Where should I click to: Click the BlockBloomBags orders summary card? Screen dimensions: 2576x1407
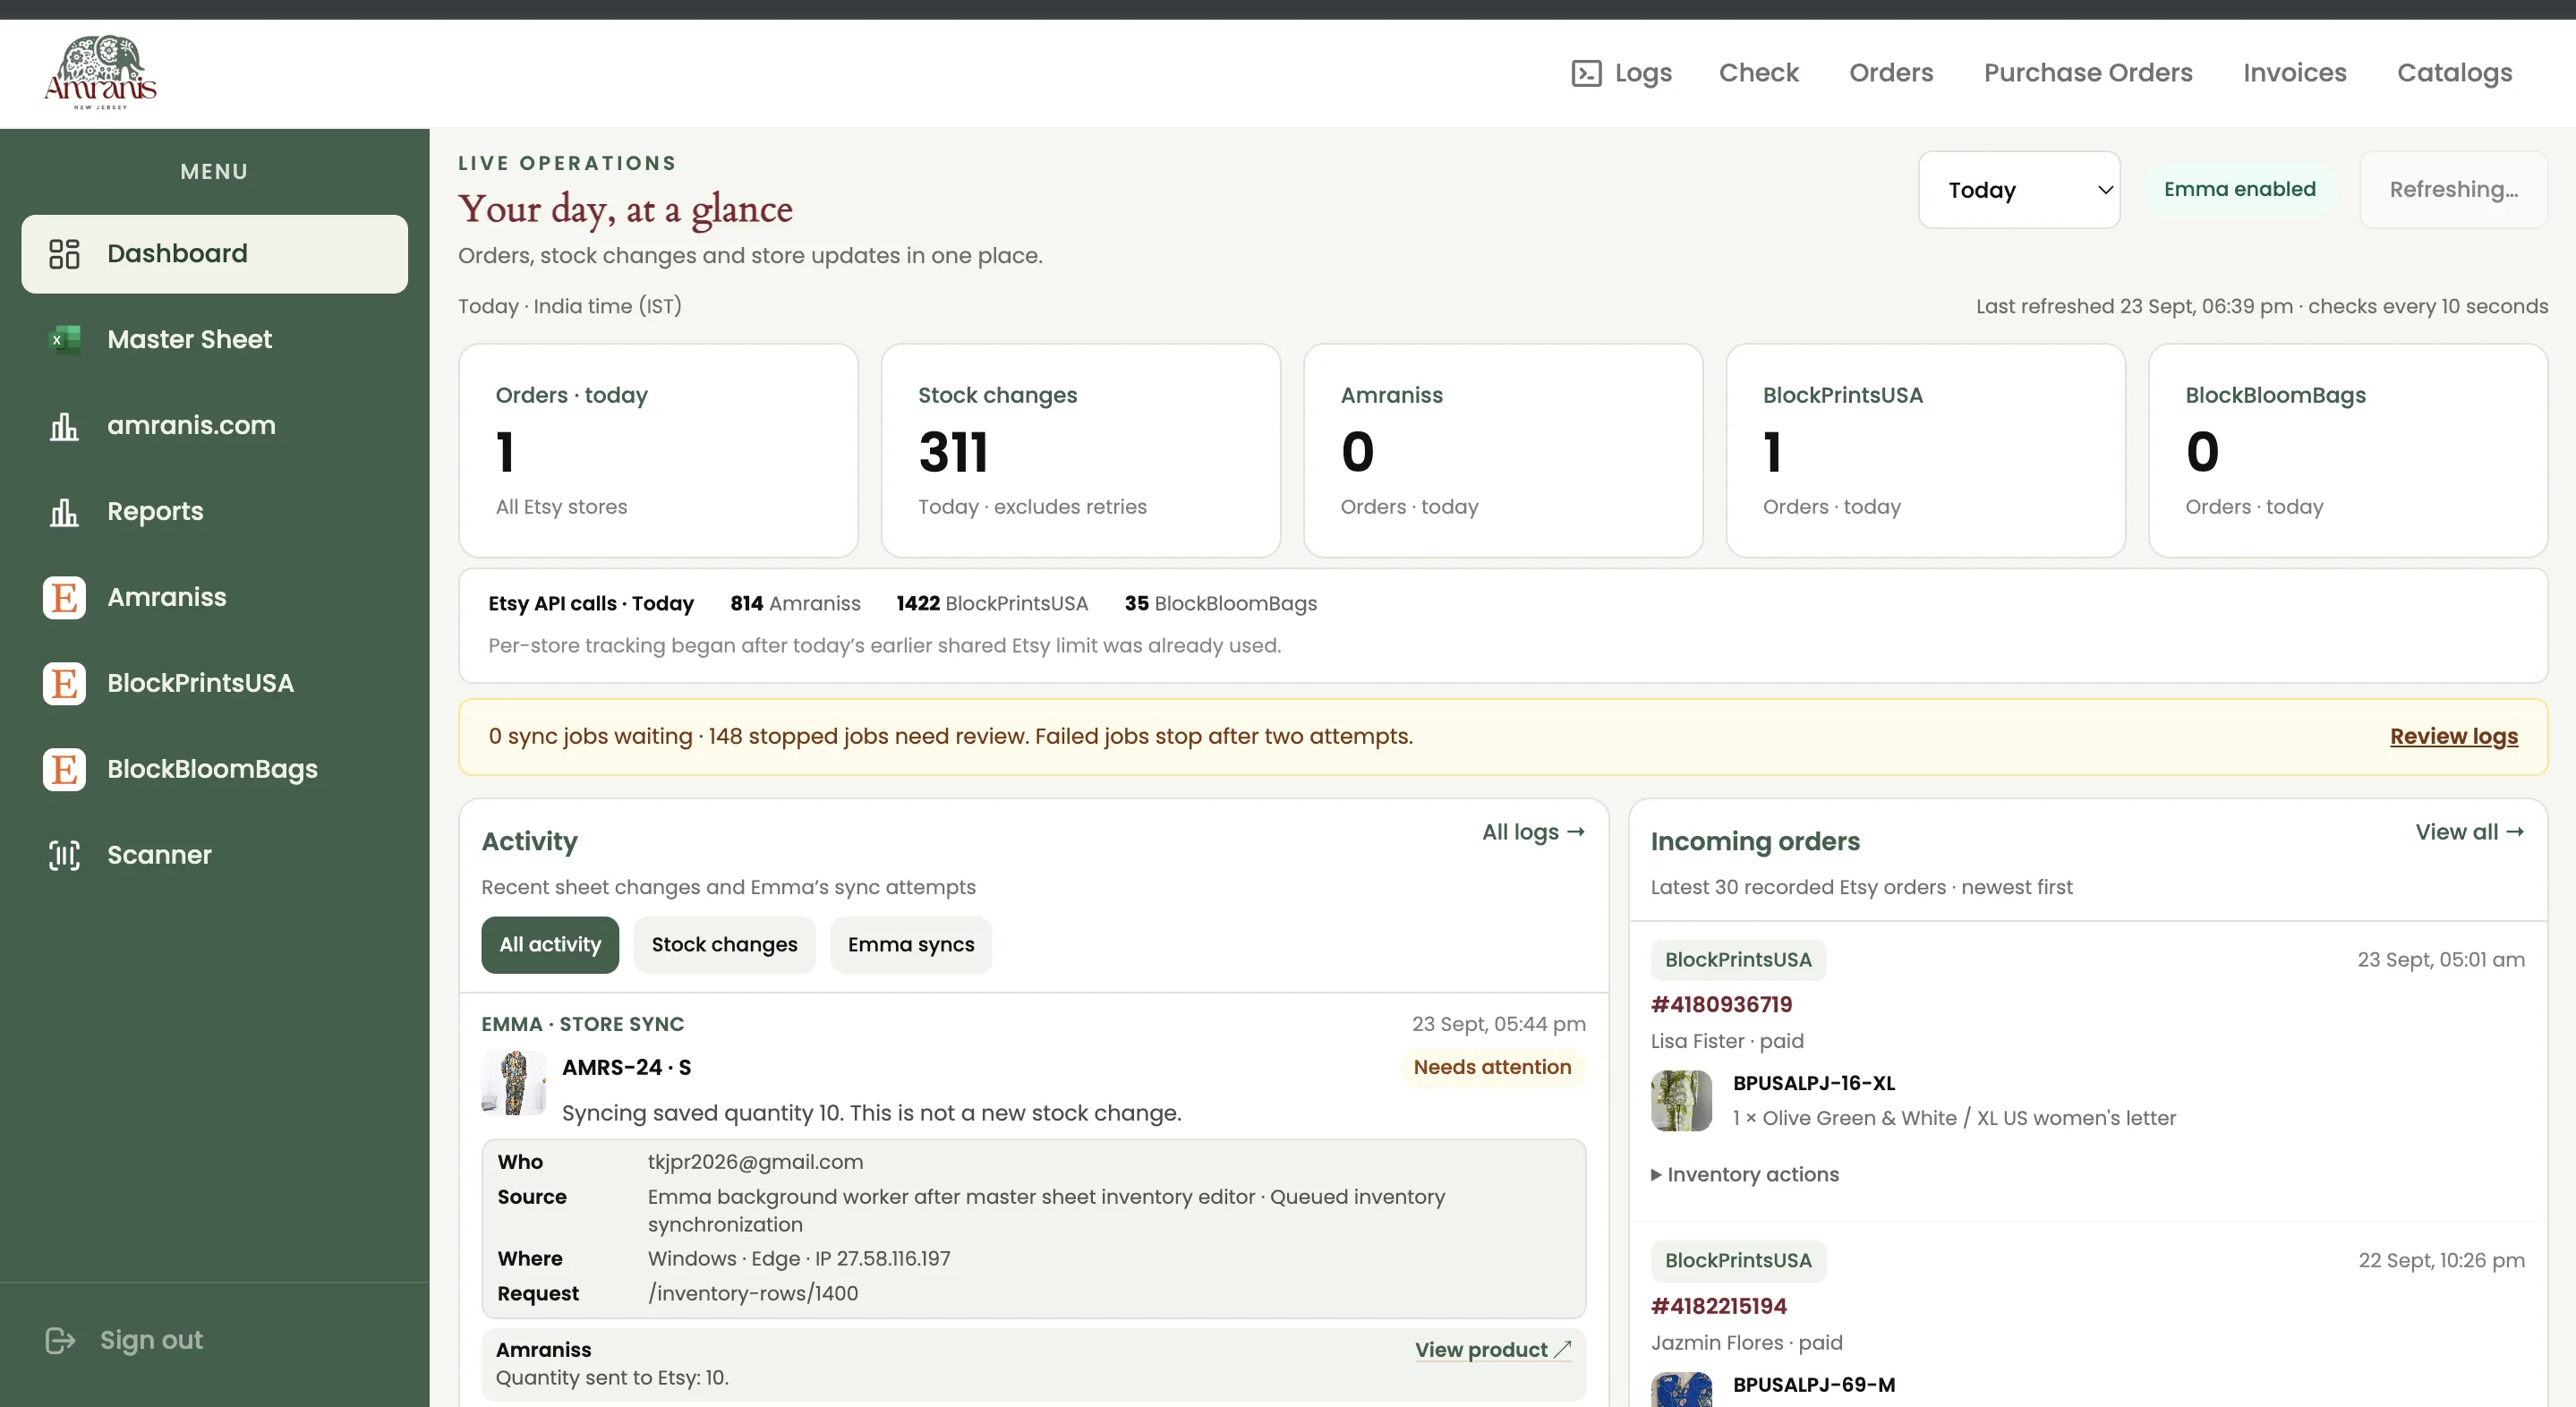point(2347,451)
